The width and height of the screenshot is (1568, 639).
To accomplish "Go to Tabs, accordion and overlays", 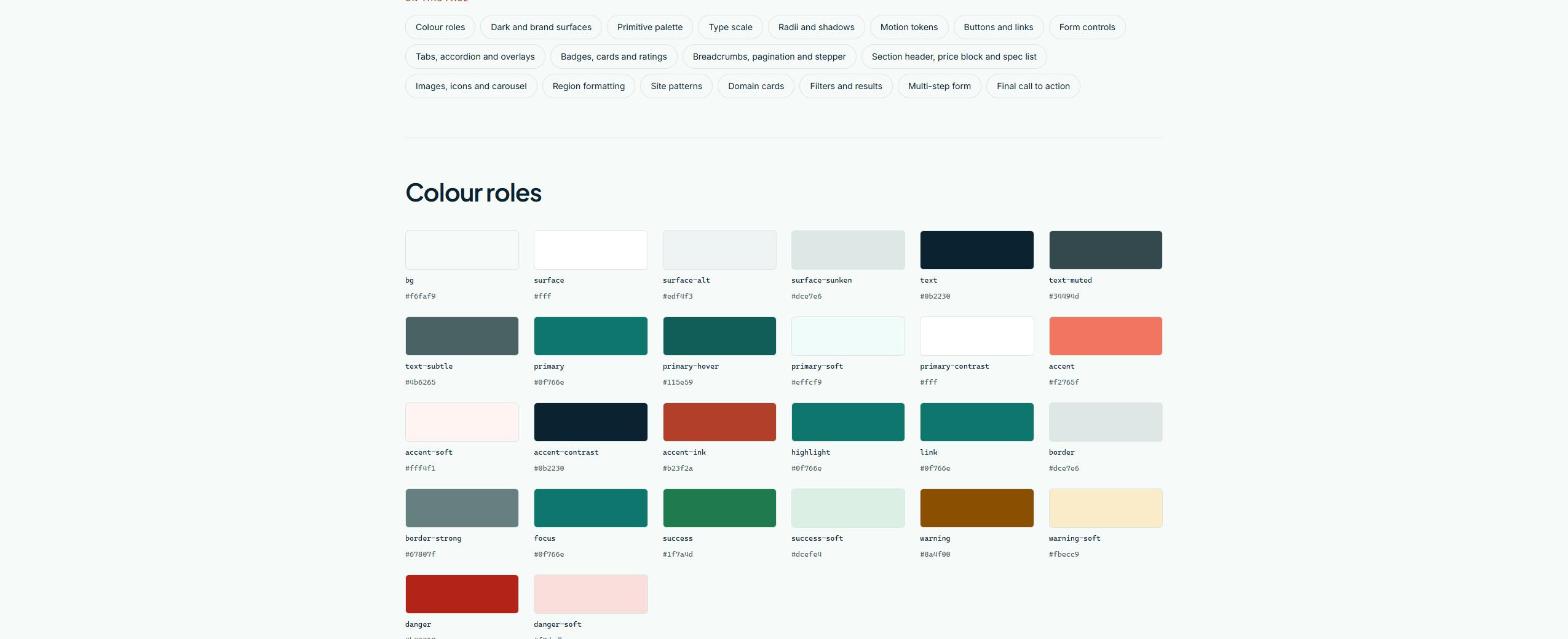I will (x=475, y=57).
